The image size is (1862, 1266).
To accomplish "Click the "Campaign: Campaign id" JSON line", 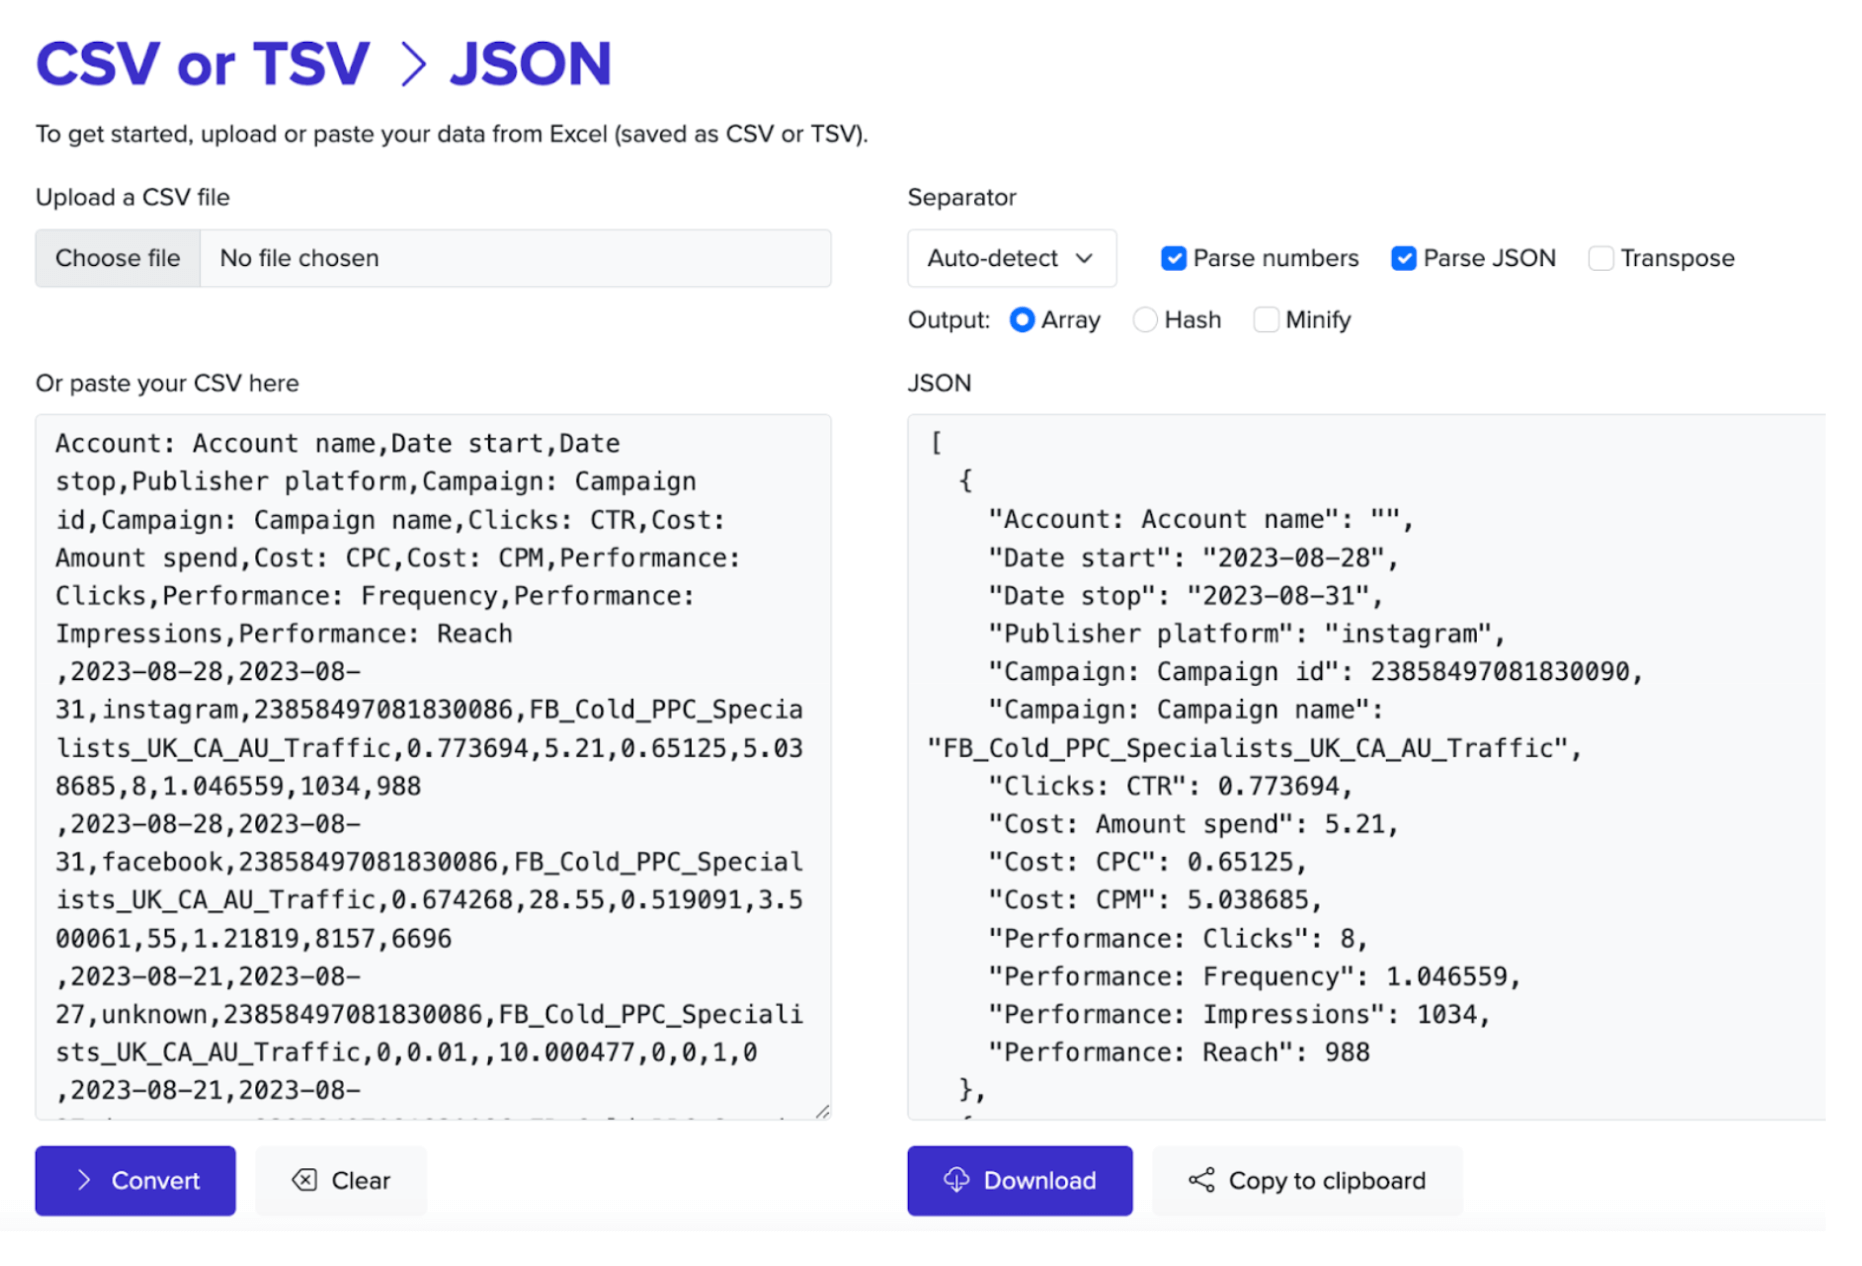I will point(1315,672).
